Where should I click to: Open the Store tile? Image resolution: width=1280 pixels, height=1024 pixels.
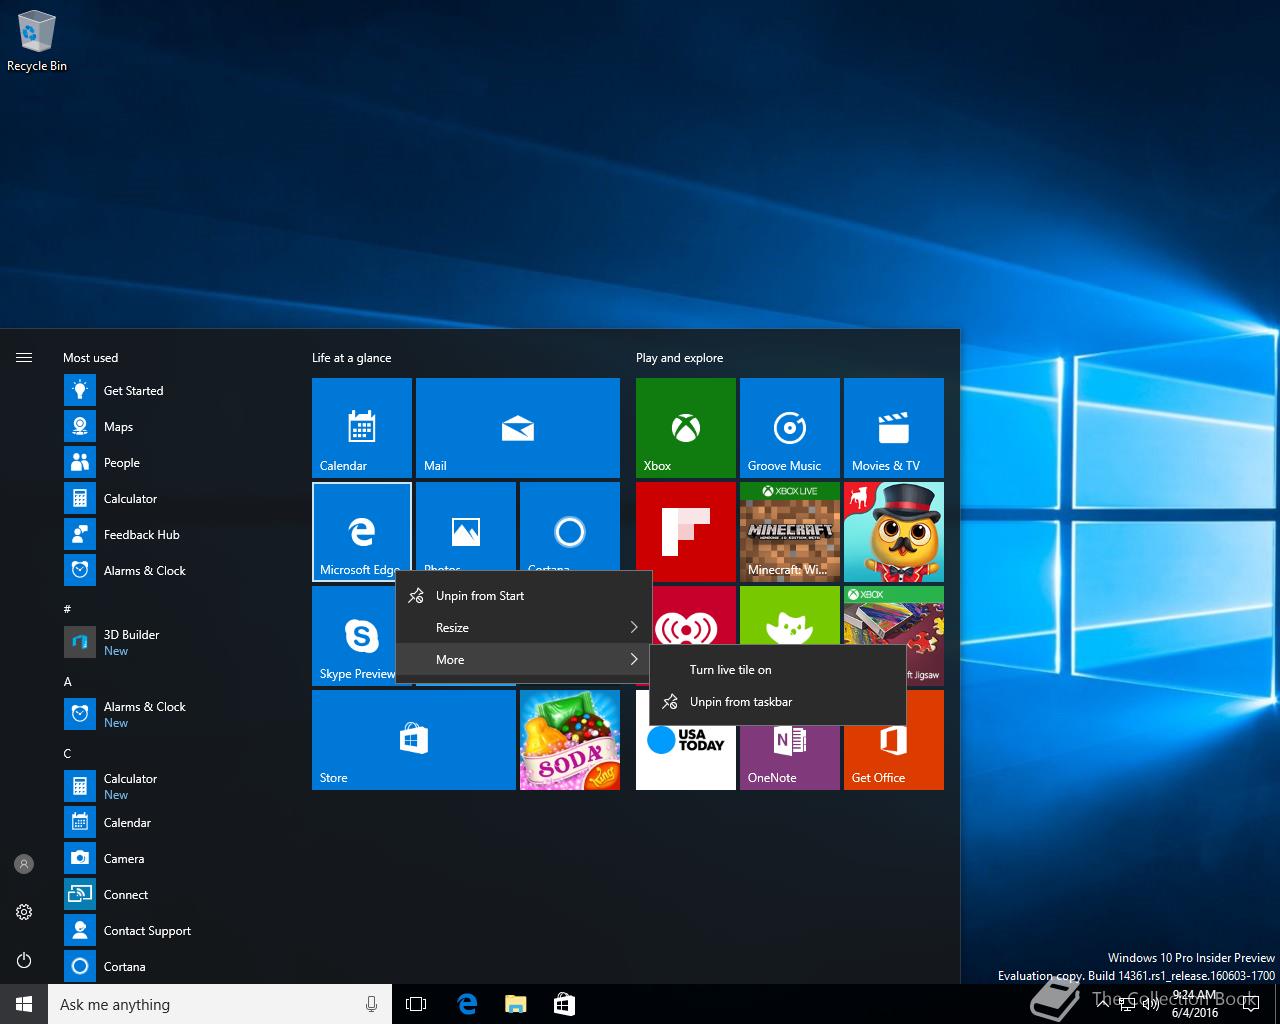pyautogui.click(x=414, y=740)
